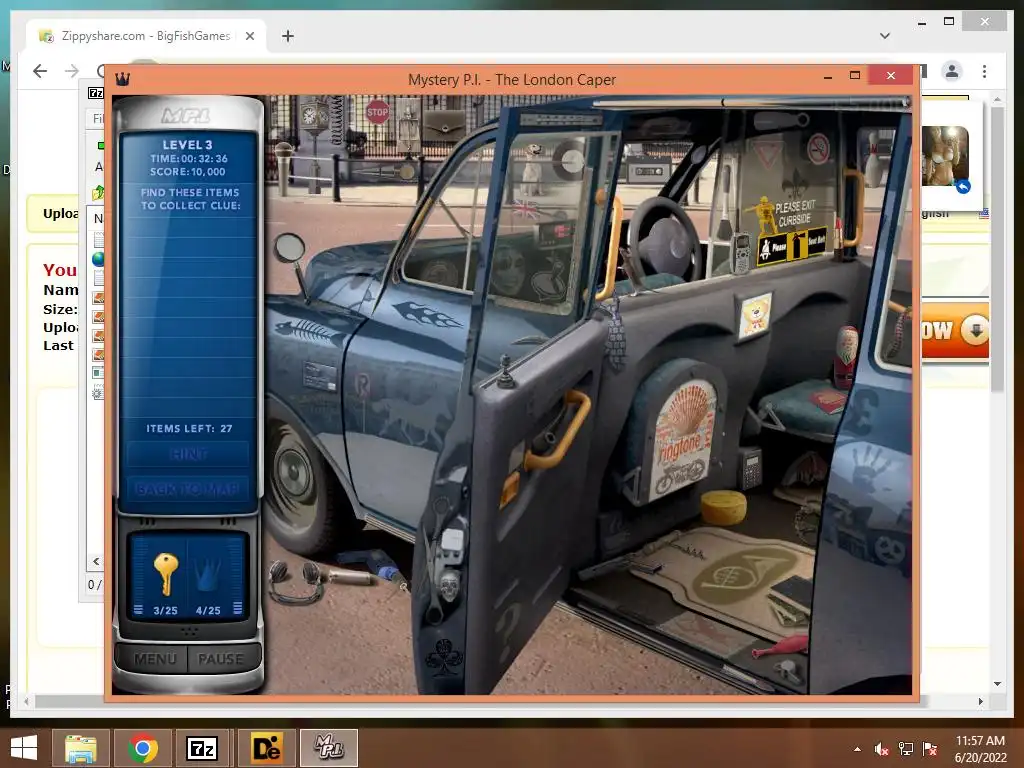Click the PAUSE button

coord(221,659)
